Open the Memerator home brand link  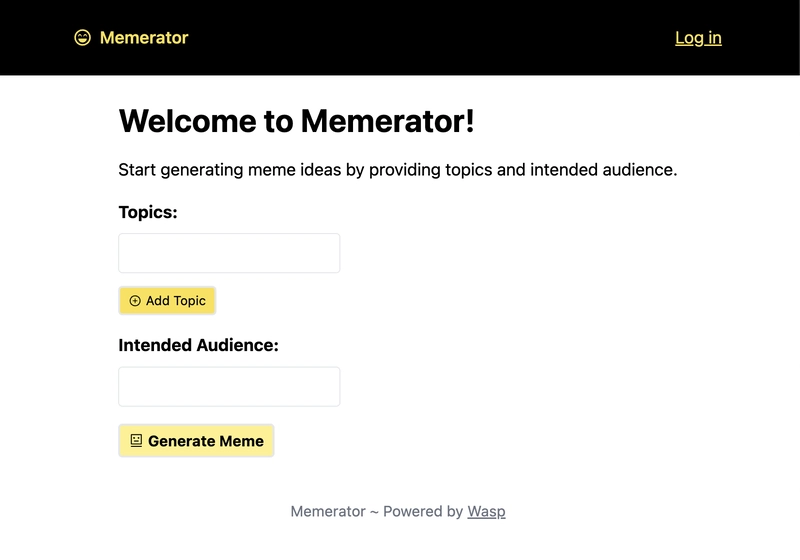[131, 38]
